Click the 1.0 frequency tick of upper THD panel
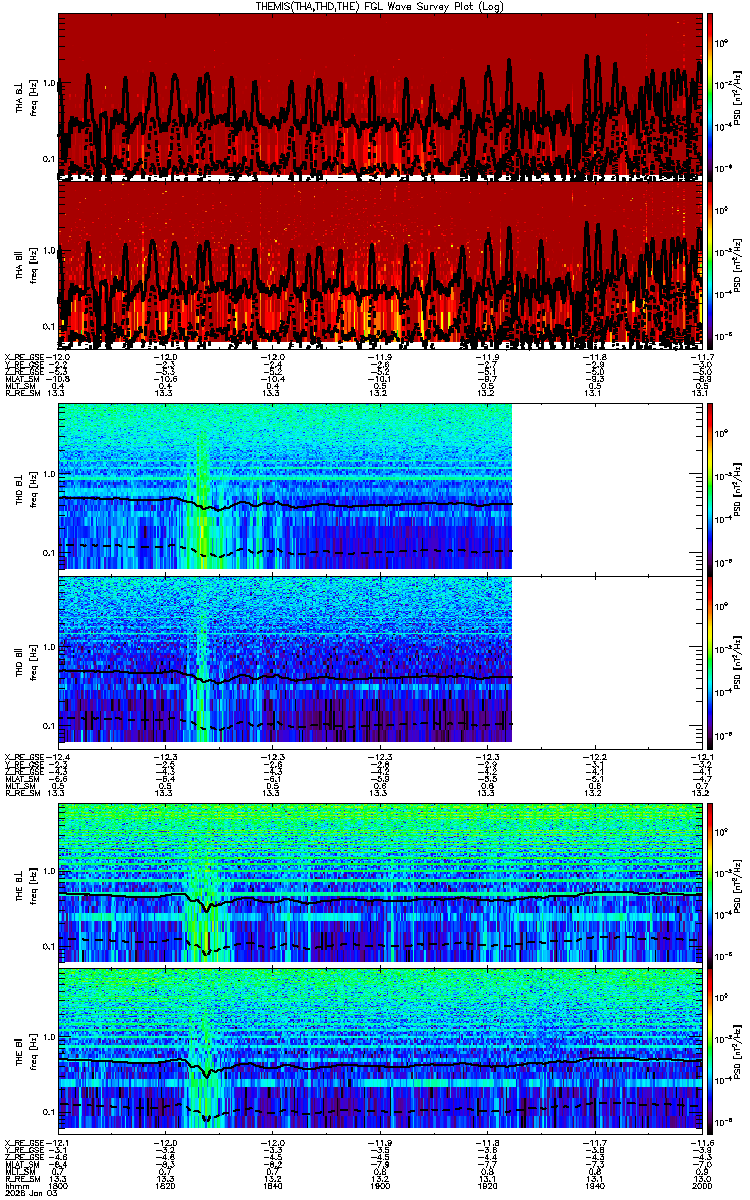The width and height of the screenshot is (750, 1200). point(50,476)
